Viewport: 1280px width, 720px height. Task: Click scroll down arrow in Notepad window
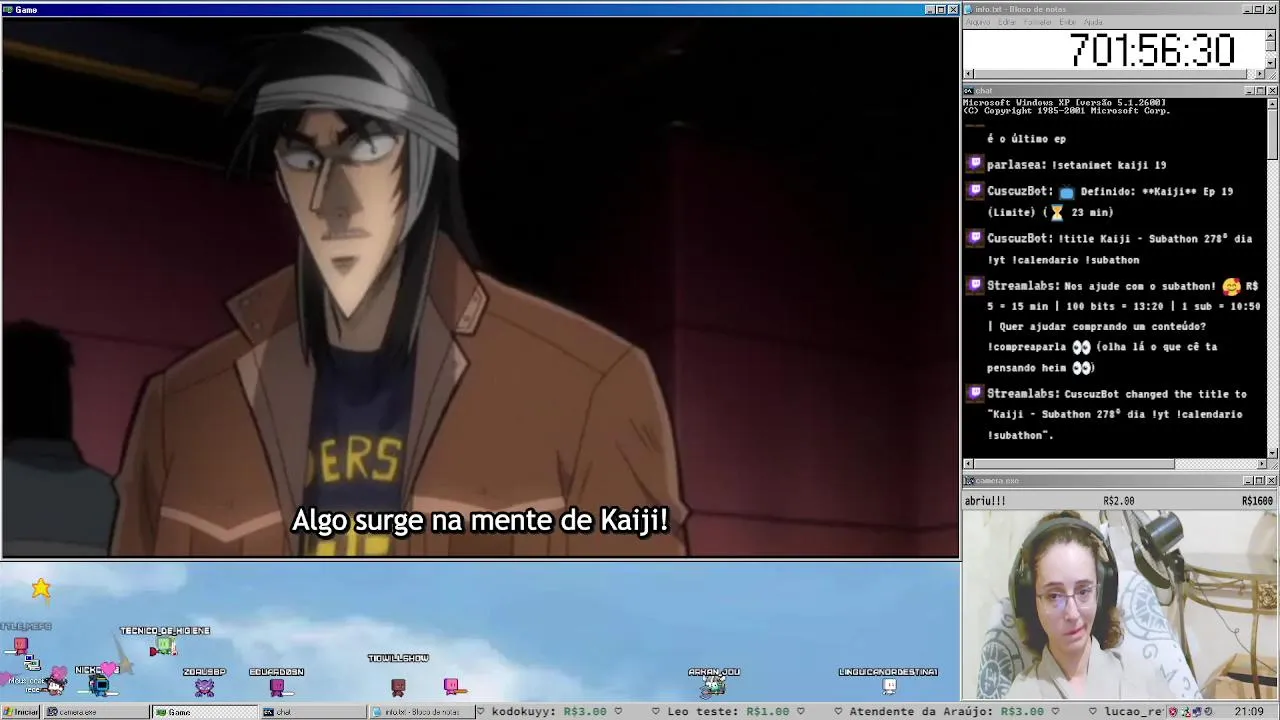tap(1270, 63)
